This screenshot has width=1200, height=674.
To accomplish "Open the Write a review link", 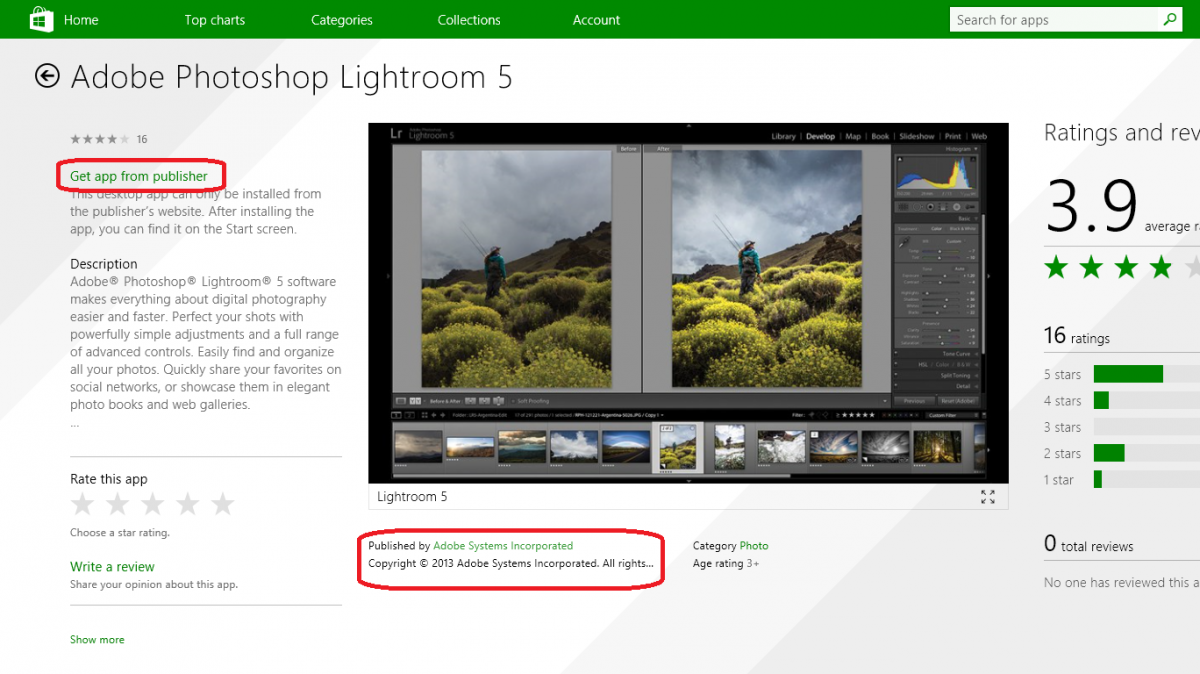I will pyautogui.click(x=112, y=567).
